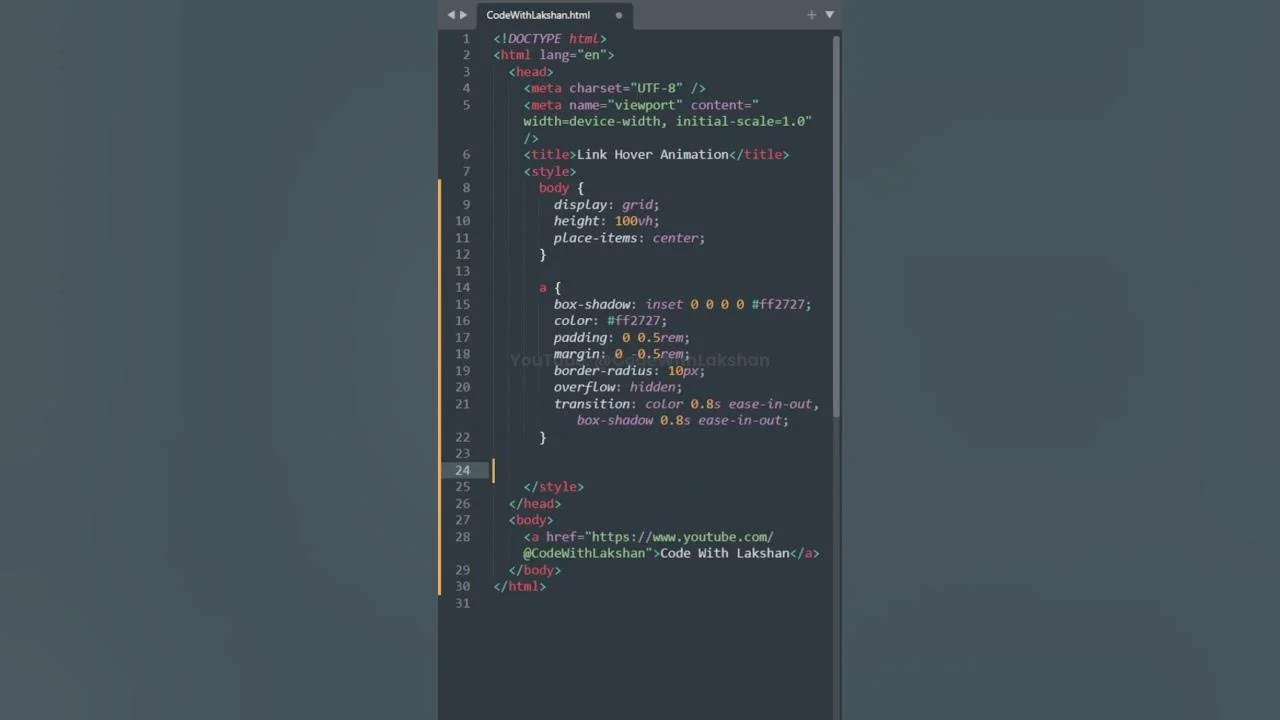Place cursor on 'overflow: hidden' line
This screenshot has width=1280, height=720.
(617, 387)
